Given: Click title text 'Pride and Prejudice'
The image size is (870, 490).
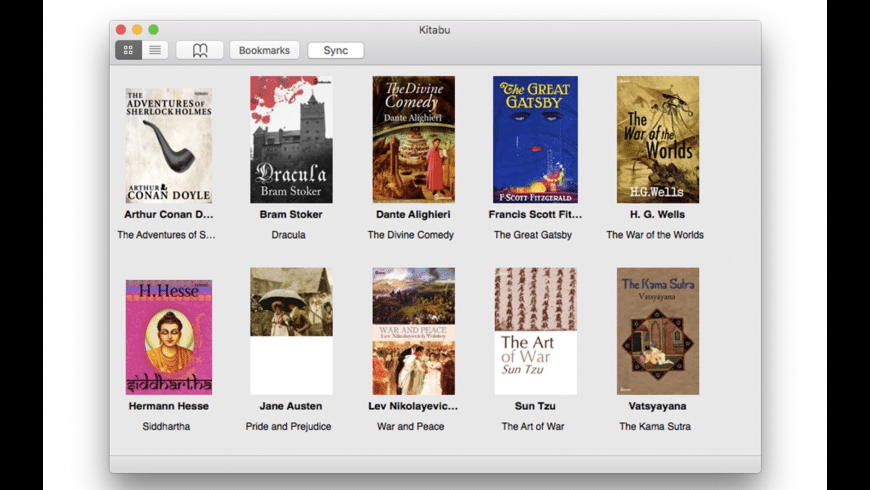Looking at the screenshot, I should (289, 426).
